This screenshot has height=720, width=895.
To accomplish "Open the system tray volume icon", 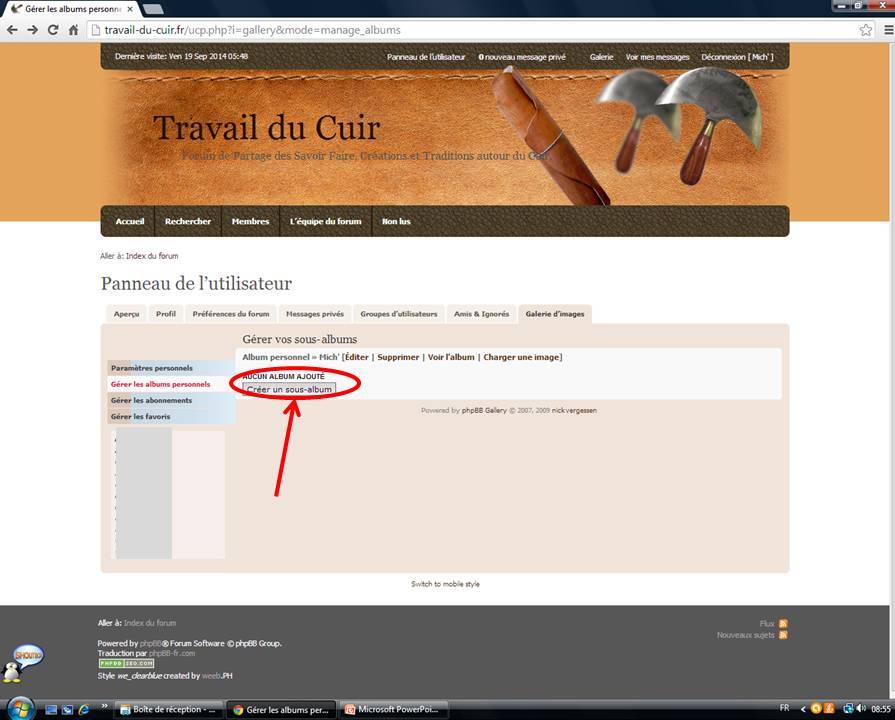I will (x=861, y=708).
